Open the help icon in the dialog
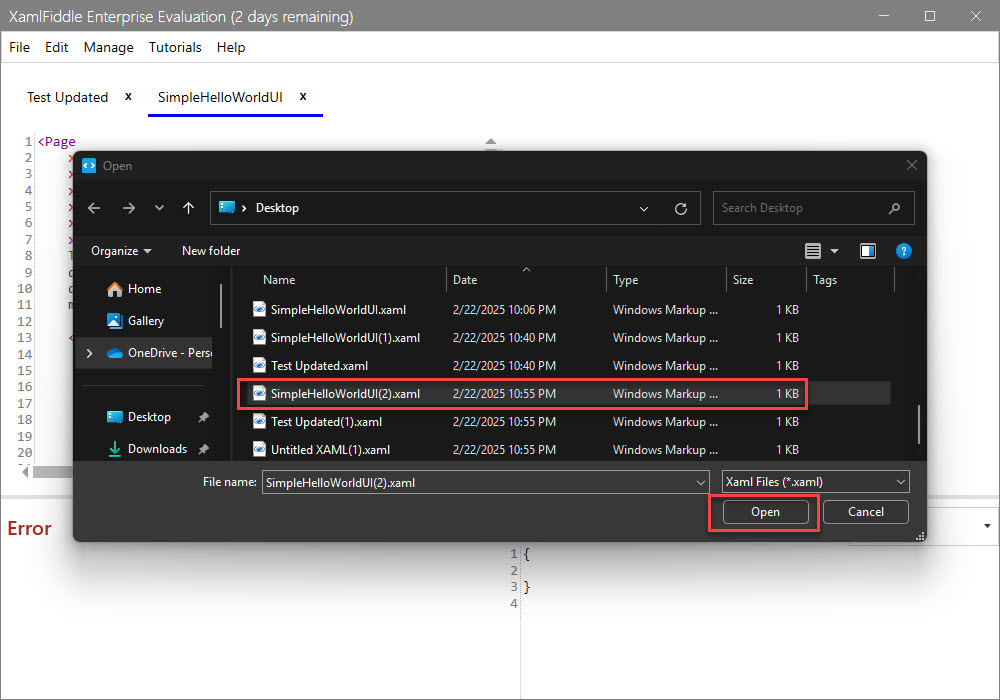This screenshot has height=700, width=1000. point(904,251)
